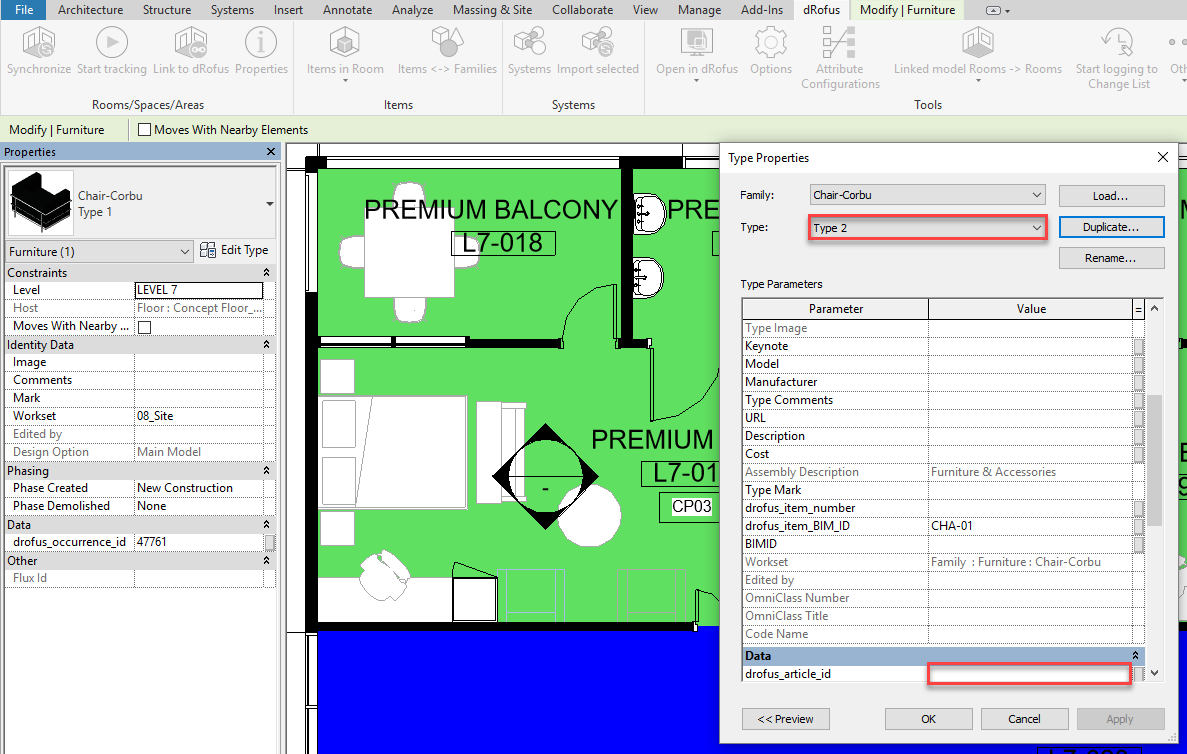Viewport: 1187px width, 754px height.
Task: Open the Collaborate ribbon tab
Action: [x=583, y=10]
